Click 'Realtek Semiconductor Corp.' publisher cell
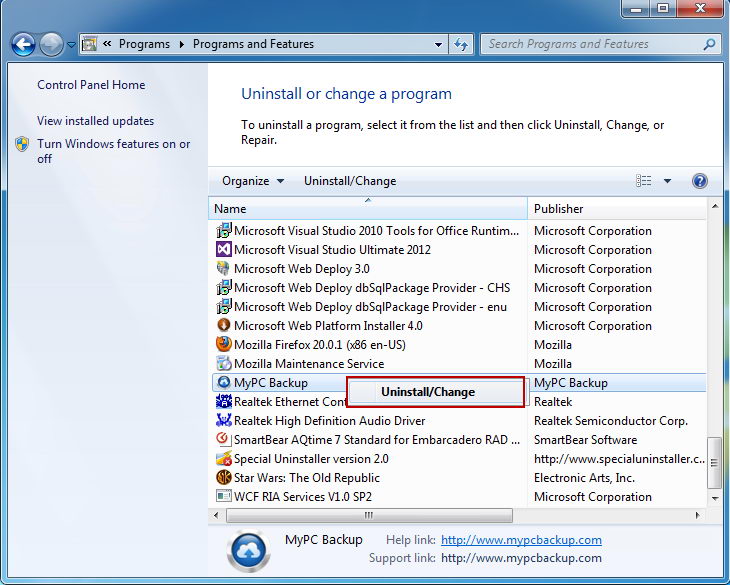Screen dimensions: 730x585 (x=611, y=421)
